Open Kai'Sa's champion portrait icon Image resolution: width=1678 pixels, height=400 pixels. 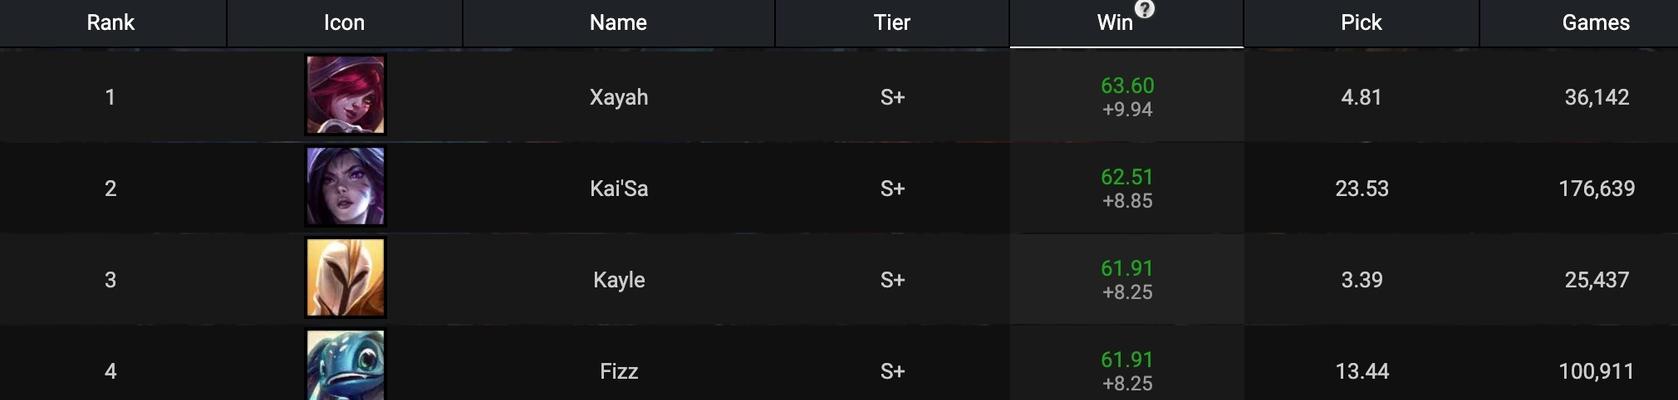pyautogui.click(x=345, y=186)
